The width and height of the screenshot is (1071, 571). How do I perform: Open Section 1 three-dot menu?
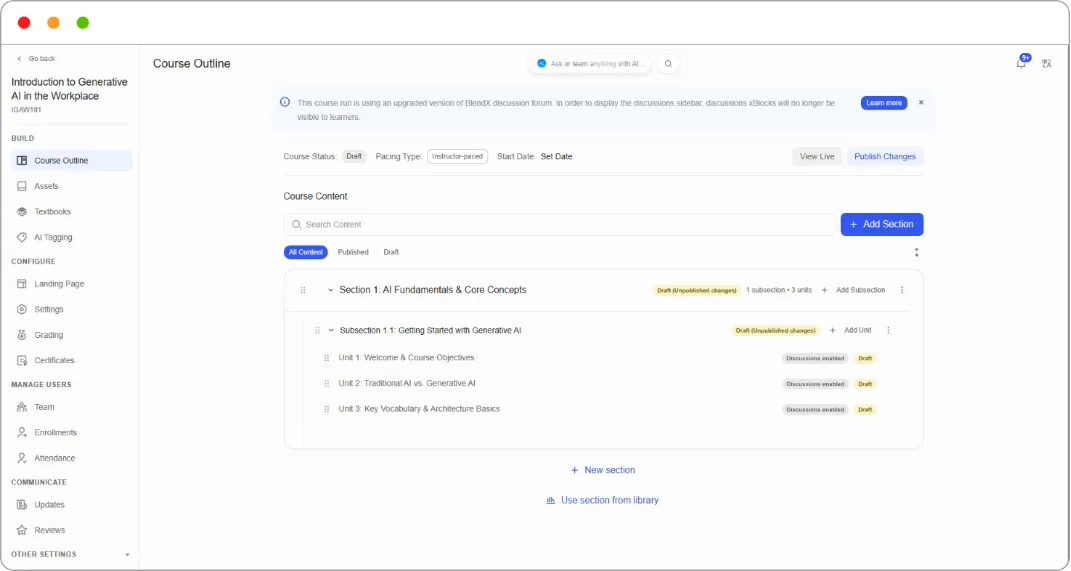click(x=902, y=290)
